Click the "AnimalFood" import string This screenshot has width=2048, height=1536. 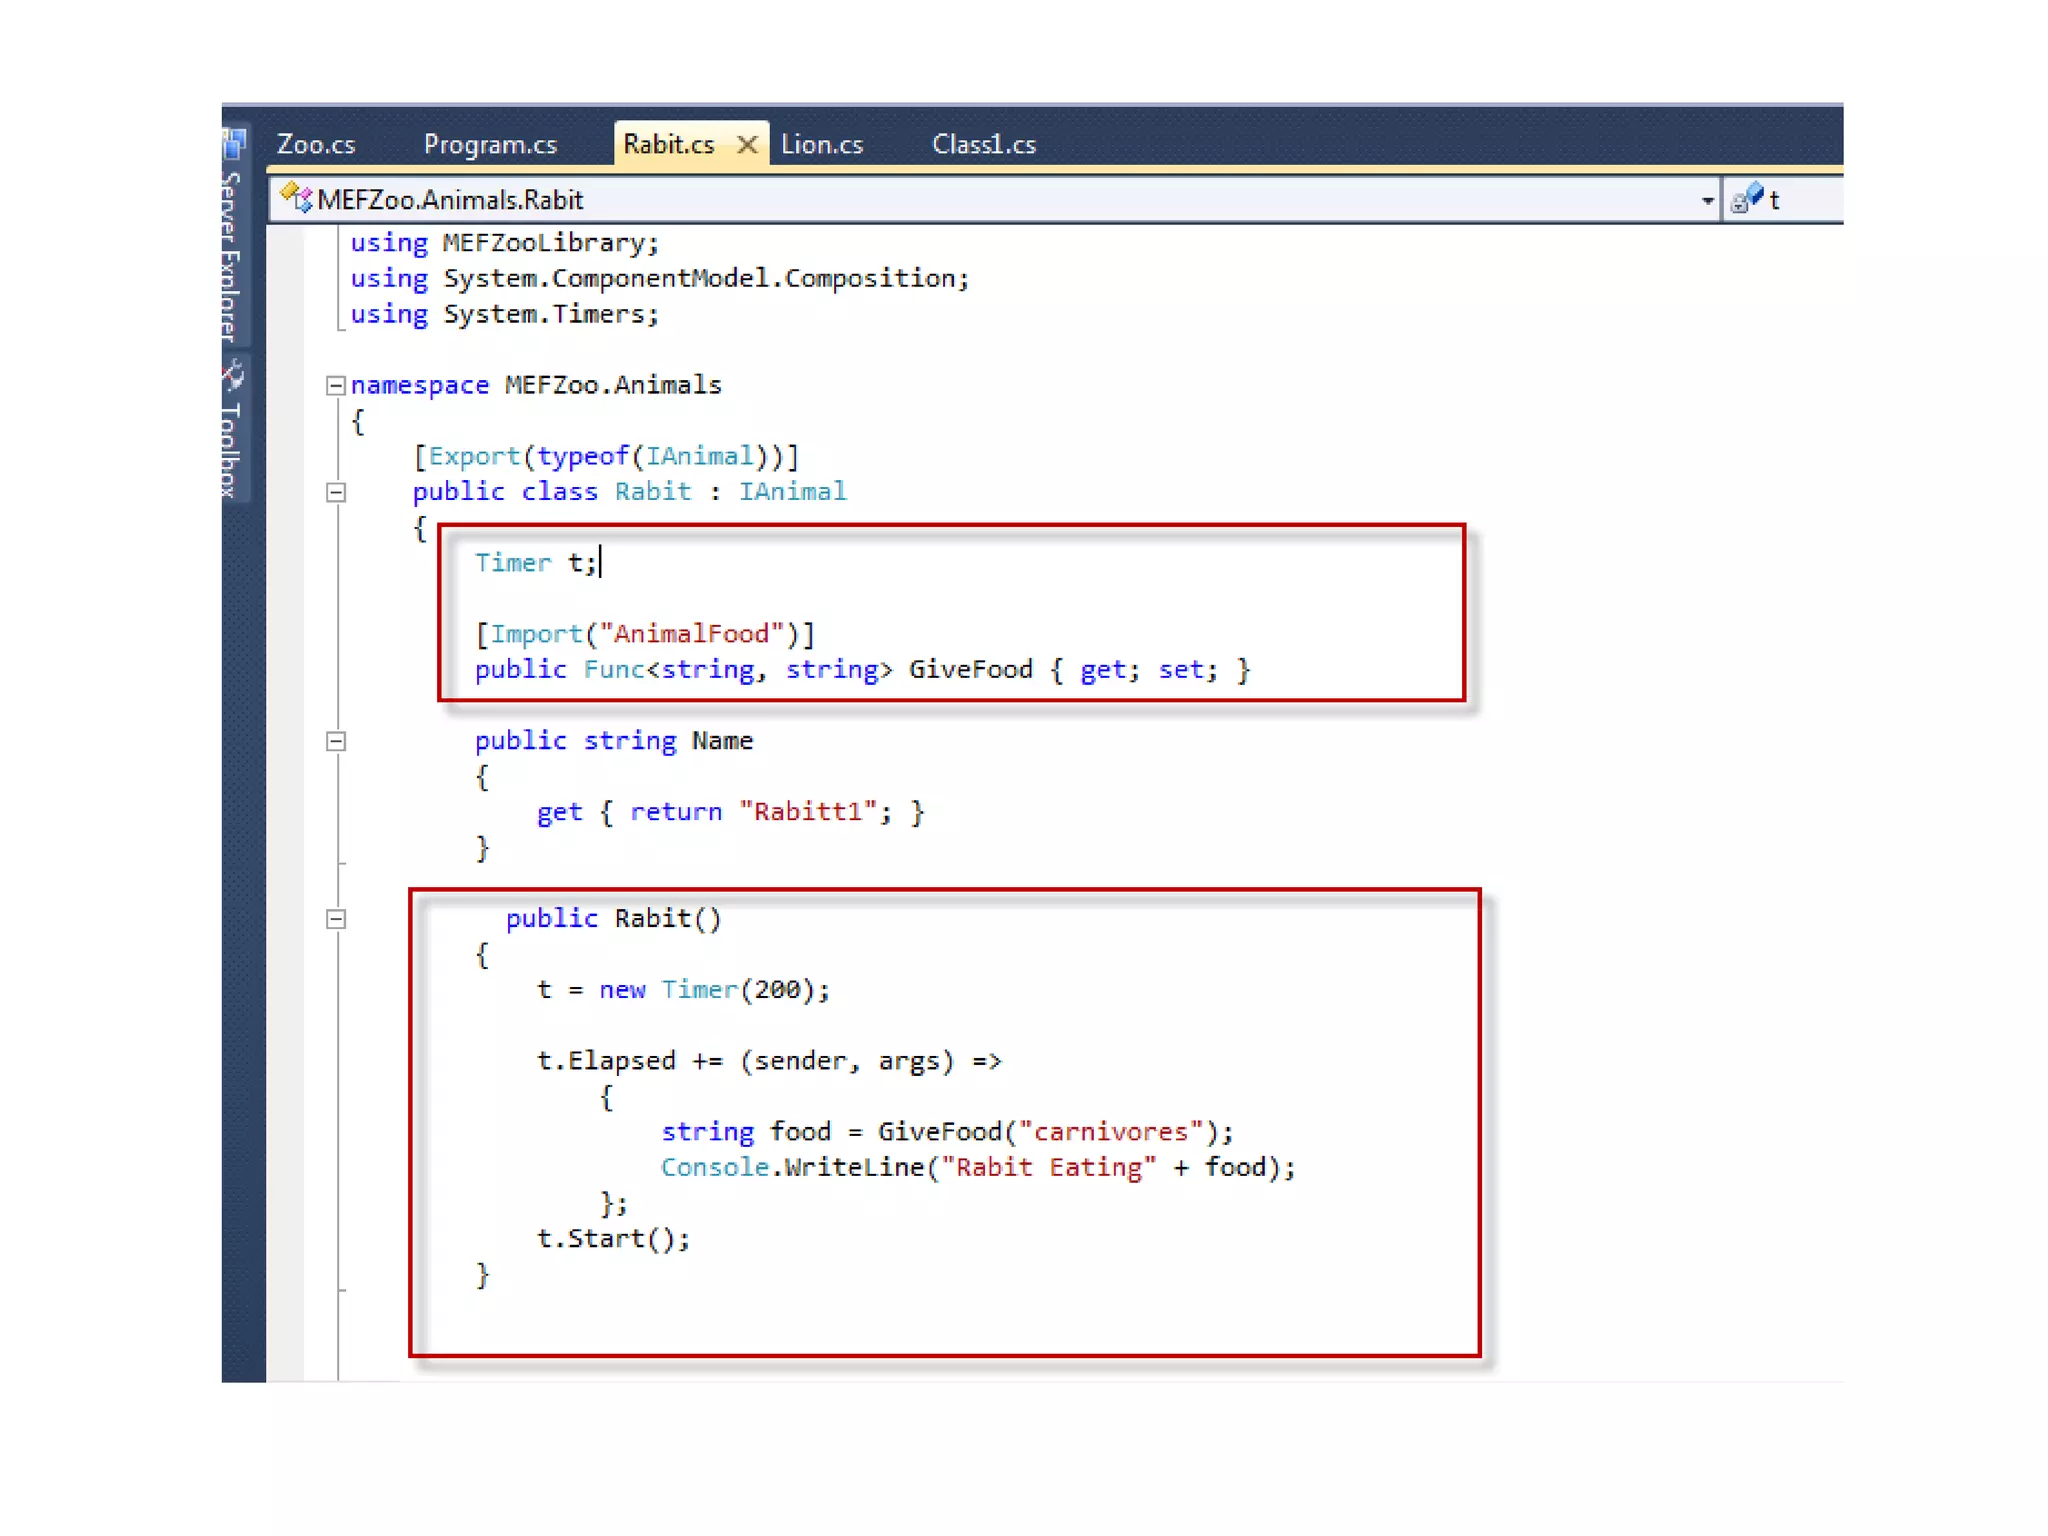tap(691, 634)
